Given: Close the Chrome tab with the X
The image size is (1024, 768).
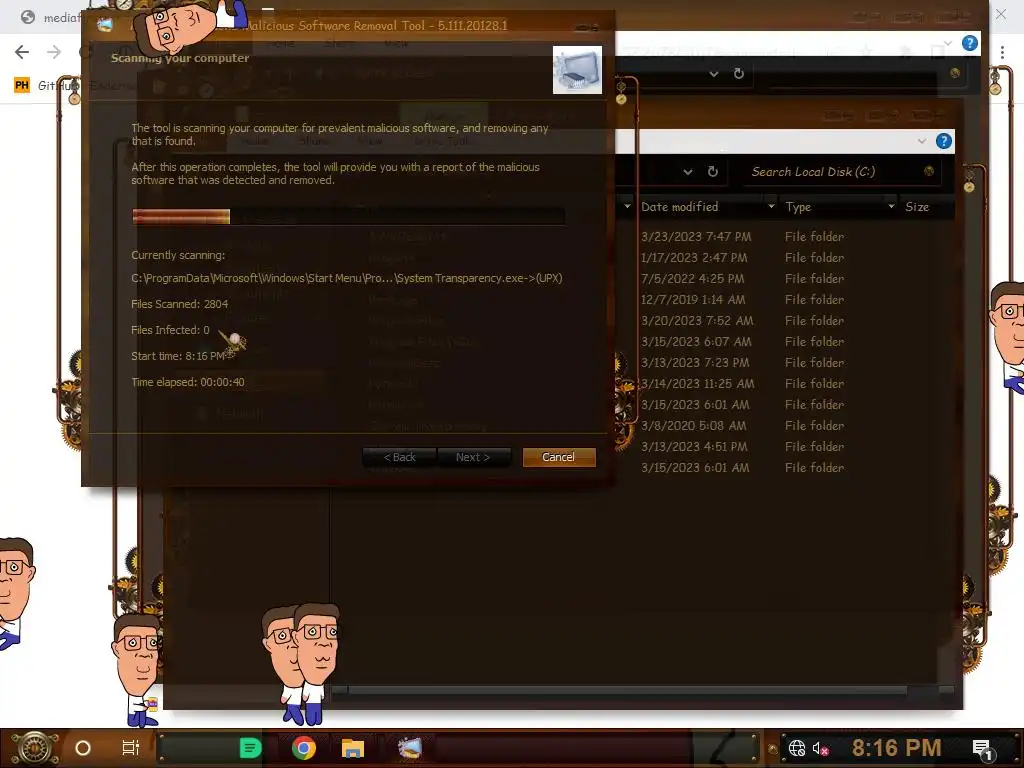Looking at the screenshot, I should 1000,14.
